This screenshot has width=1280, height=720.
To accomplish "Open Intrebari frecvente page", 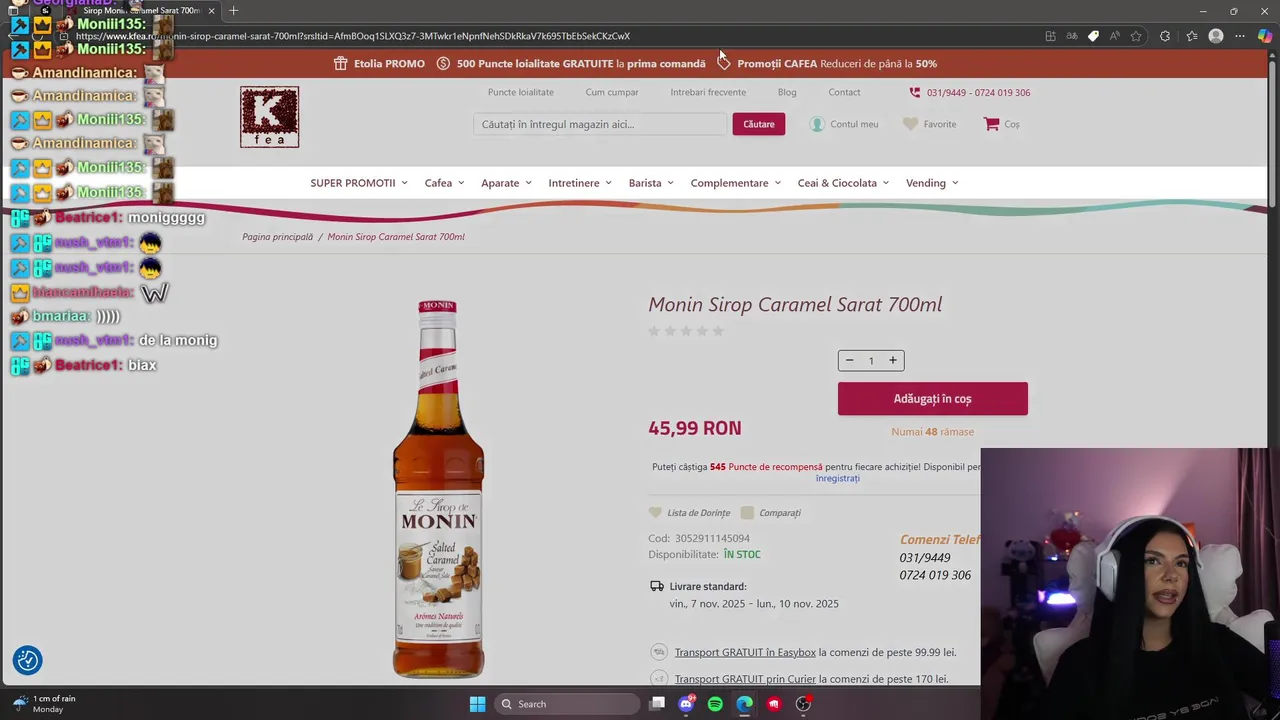I will (x=708, y=92).
